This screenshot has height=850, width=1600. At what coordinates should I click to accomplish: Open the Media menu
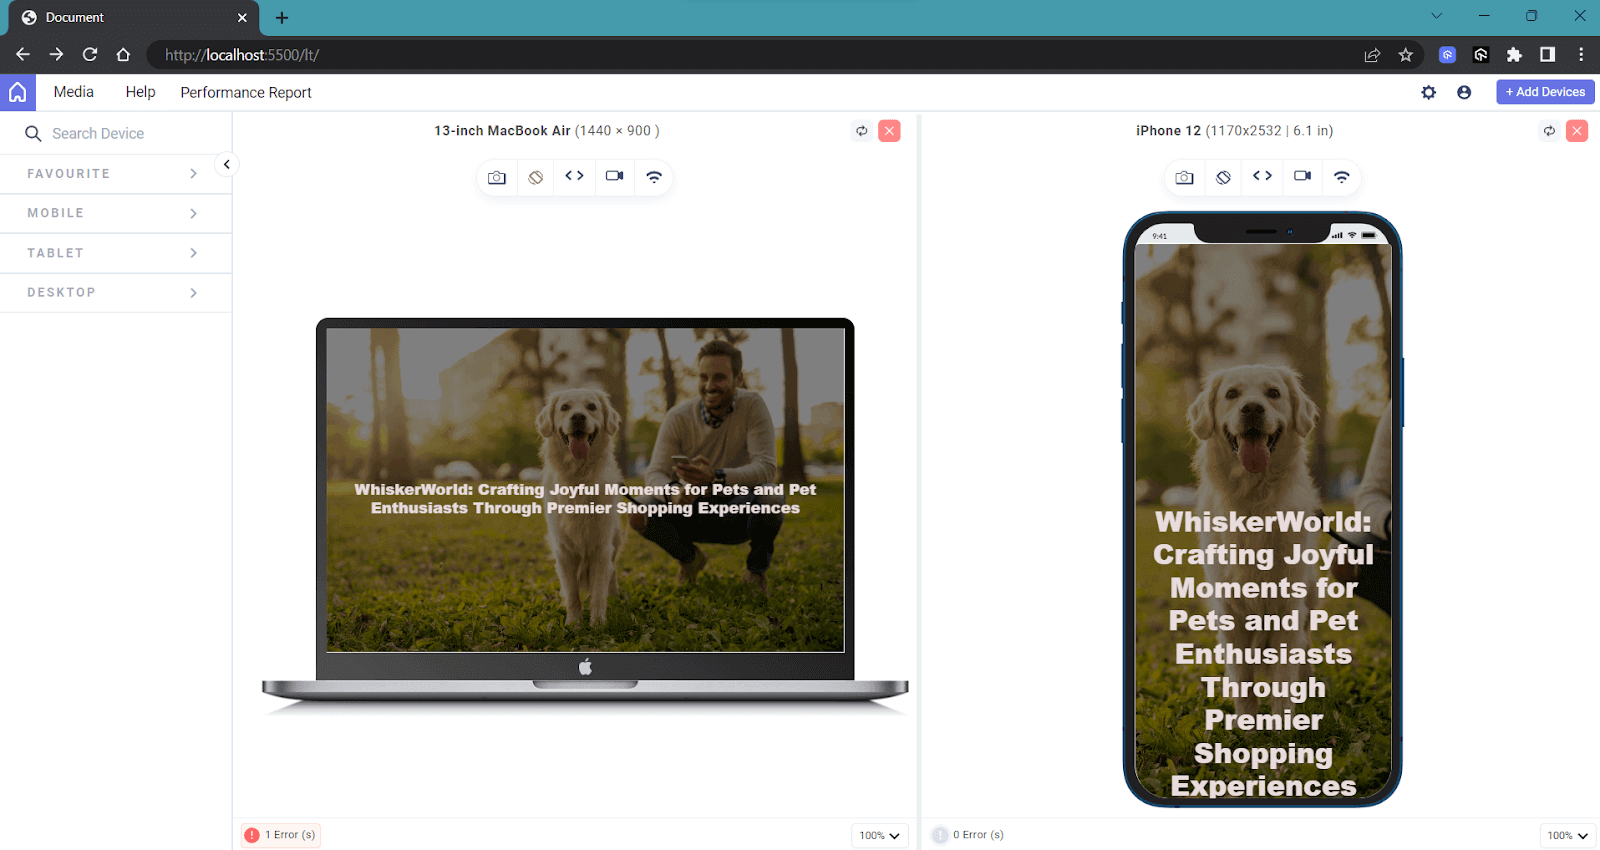coord(73,92)
